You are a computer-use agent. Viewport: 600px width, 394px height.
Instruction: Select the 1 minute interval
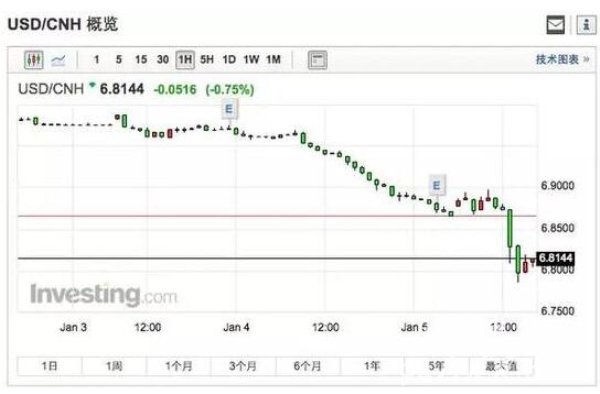point(96,60)
